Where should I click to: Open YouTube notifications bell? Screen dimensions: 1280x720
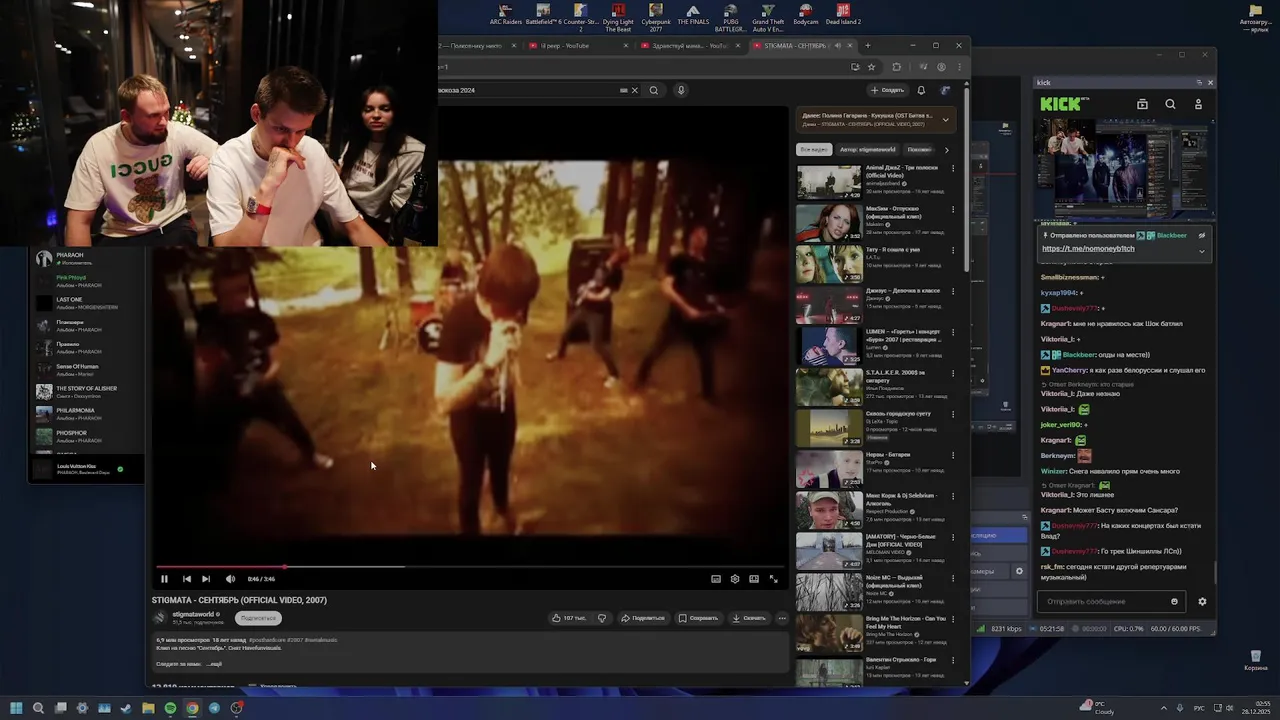coord(921,90)
